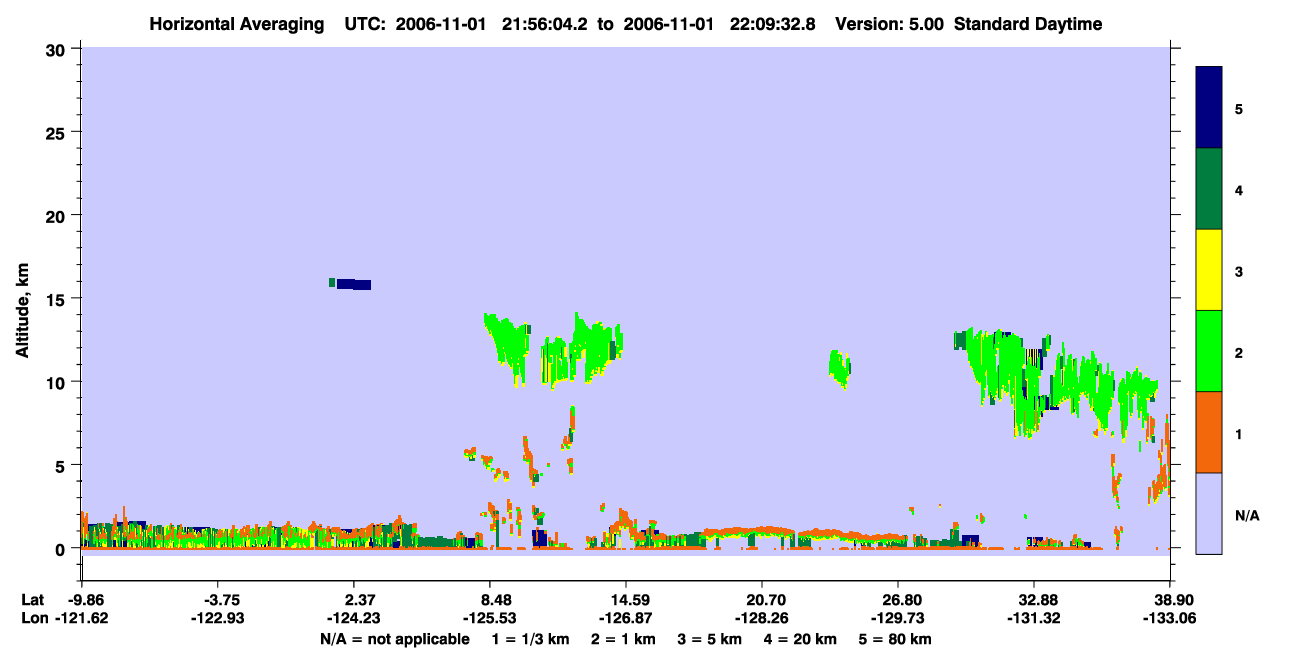Click longitude value '-126.87'
Image resolution: width=1300 pixels, height=667 pixels.
(x=625, y=618)
